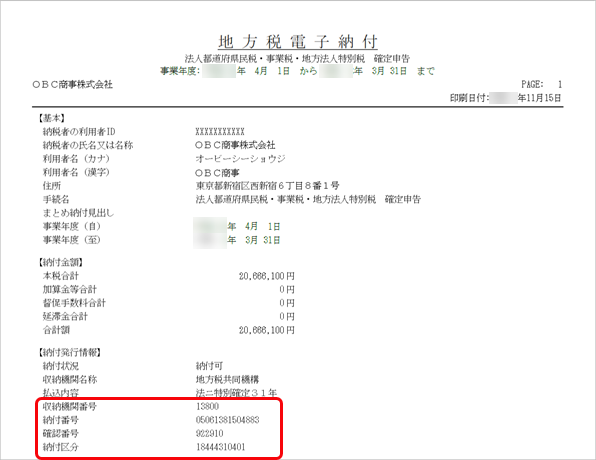Click the 住所 address text line
The width and height of the screenshot is (596, 460).
[267, 186]
